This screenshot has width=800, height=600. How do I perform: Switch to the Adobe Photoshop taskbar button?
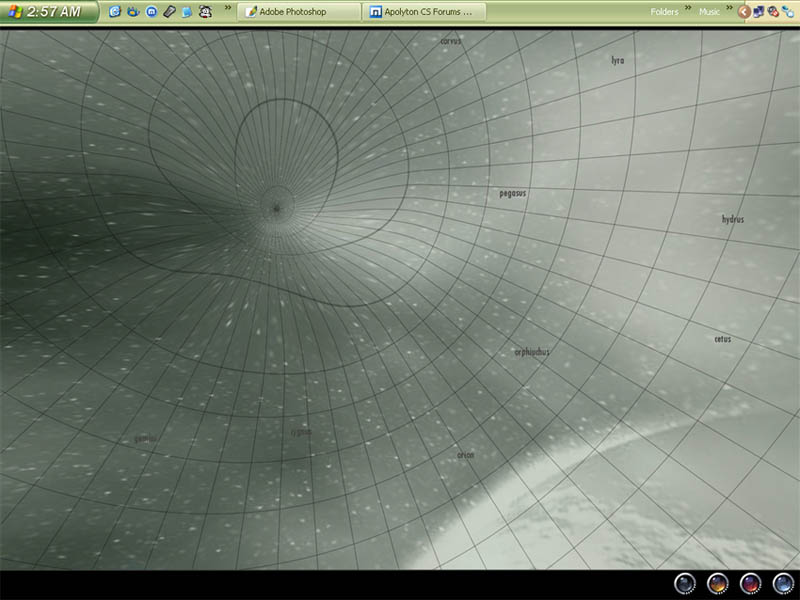(300, 12)
